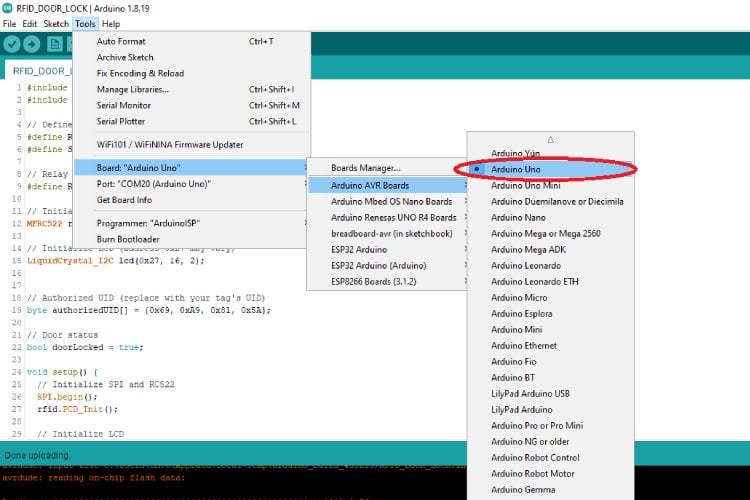Click Get Board Info

pyautogui.click(x=192, y=200)
